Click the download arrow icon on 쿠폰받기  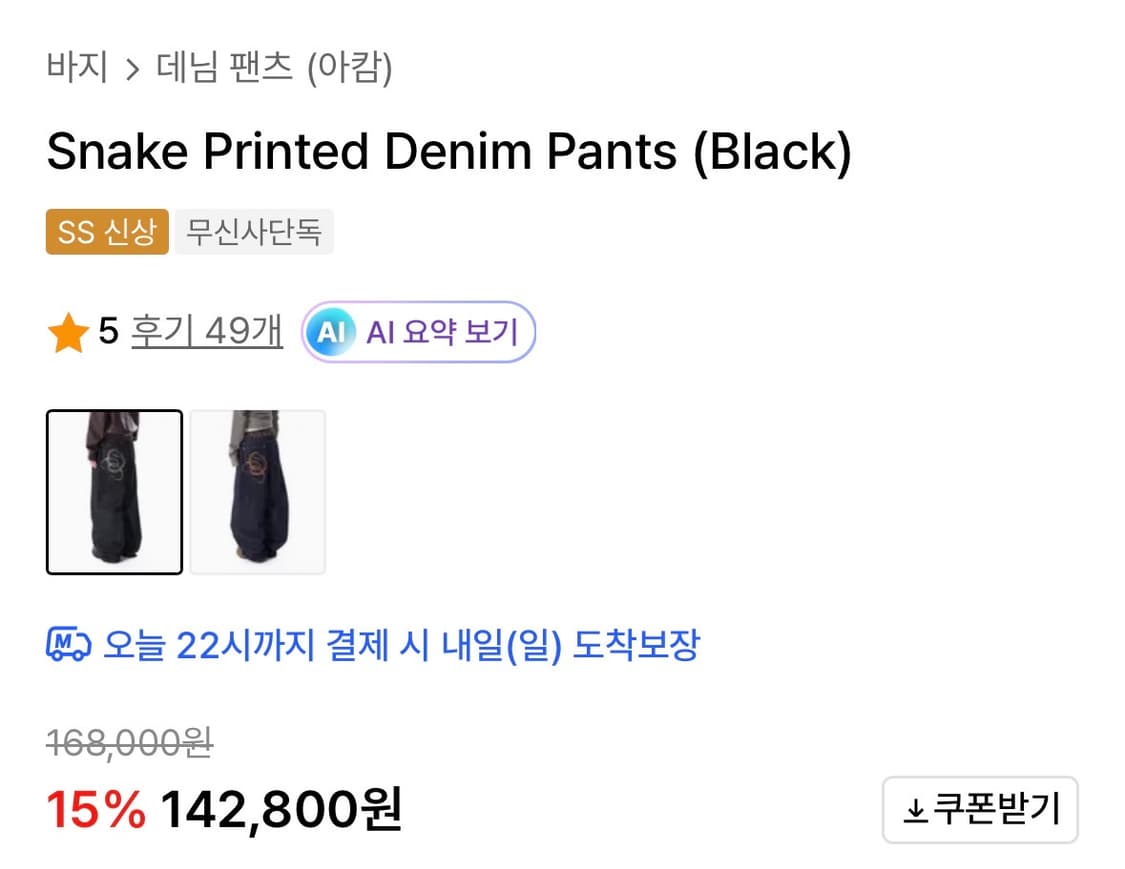916,810
